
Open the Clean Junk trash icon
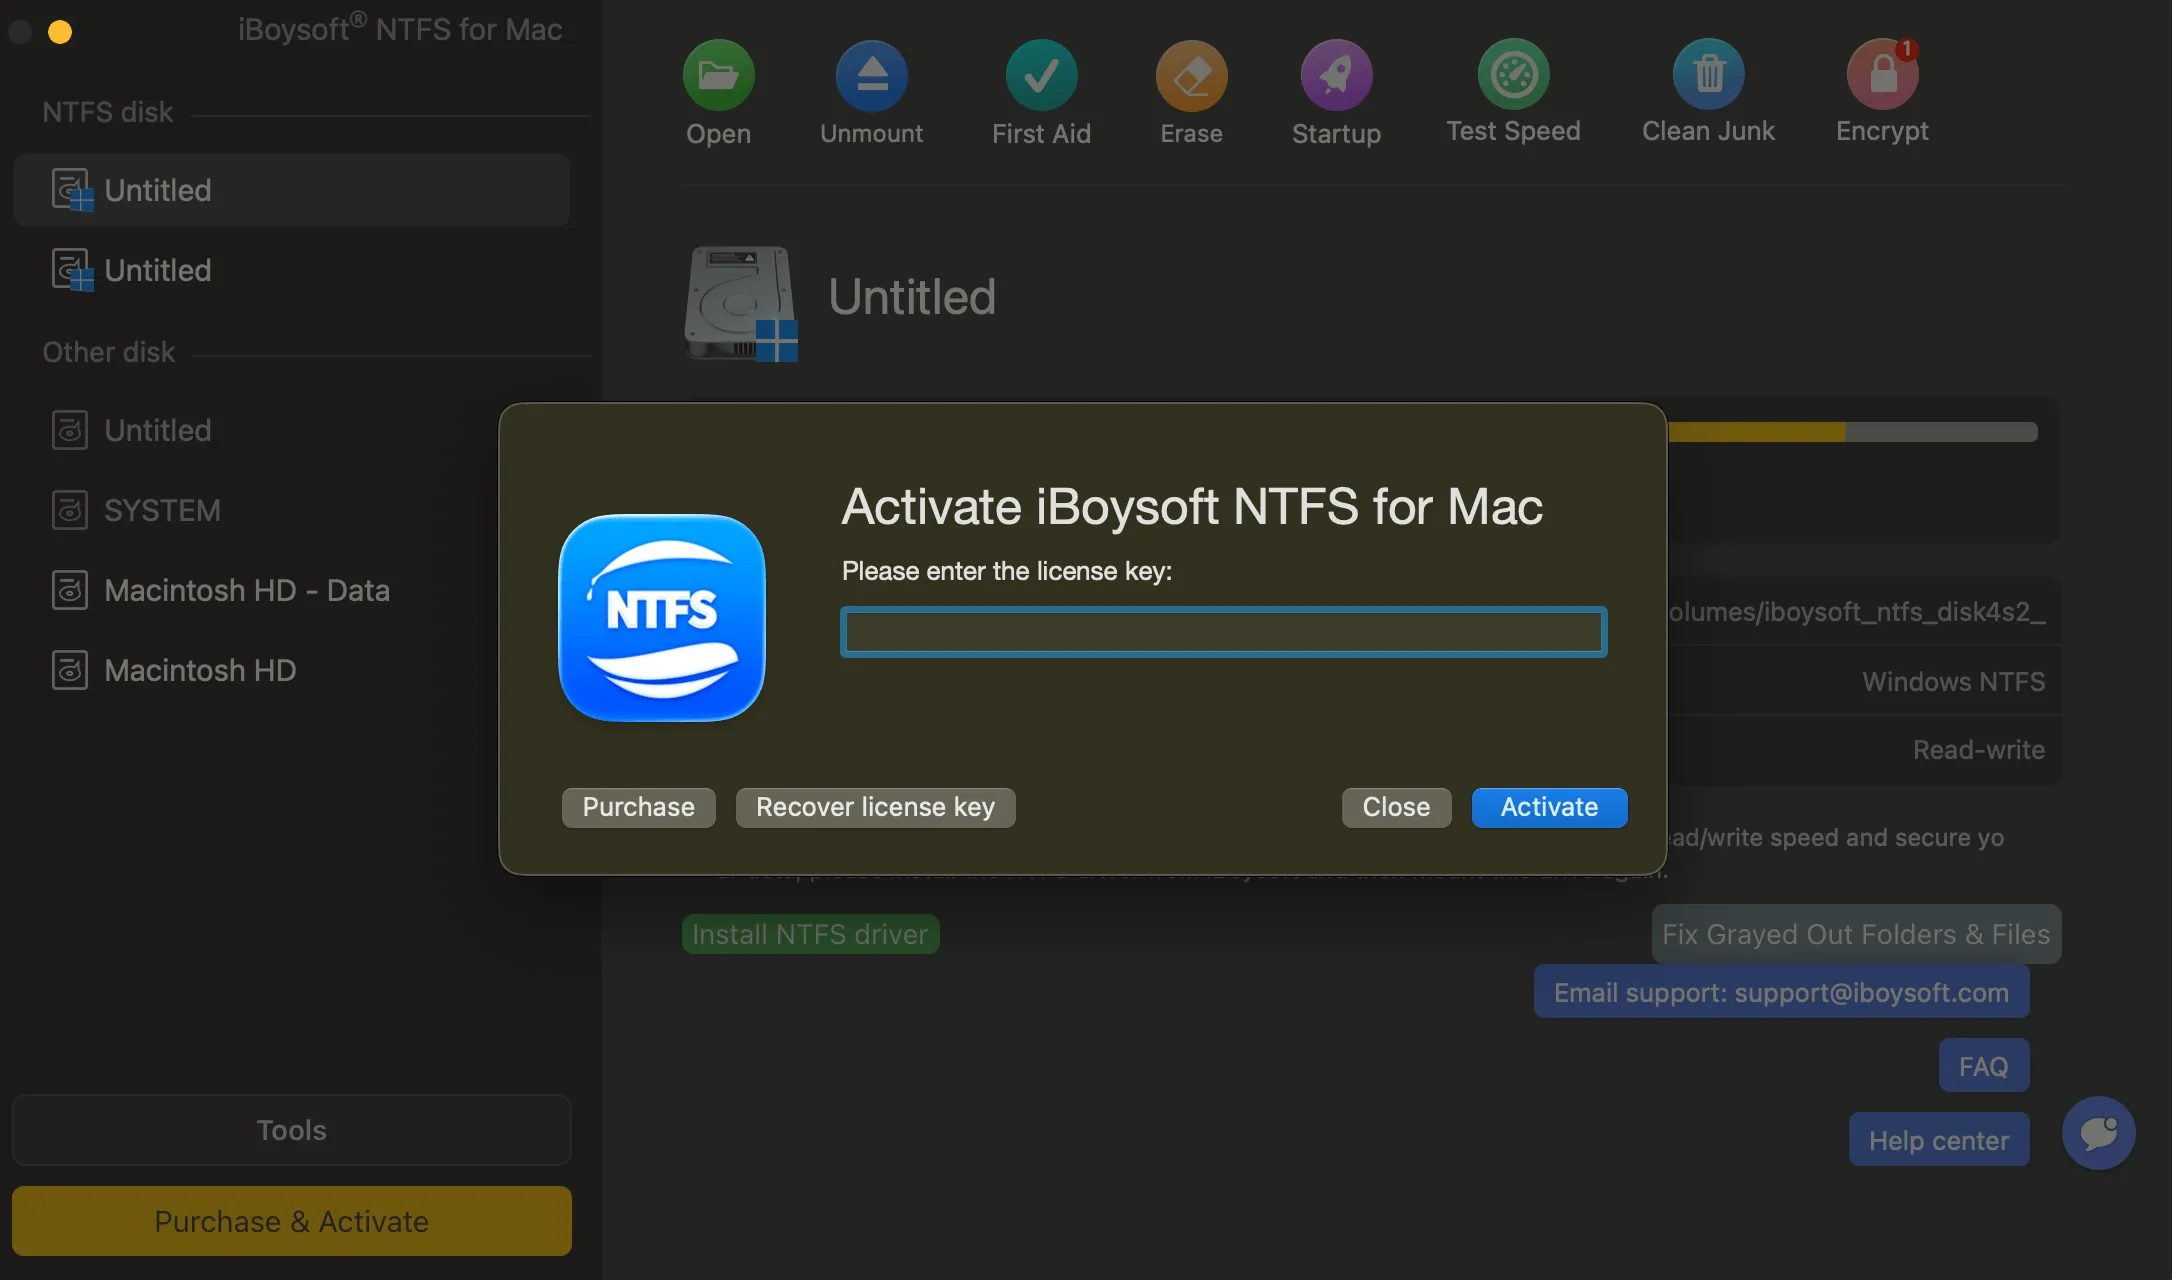[1708, 74]
